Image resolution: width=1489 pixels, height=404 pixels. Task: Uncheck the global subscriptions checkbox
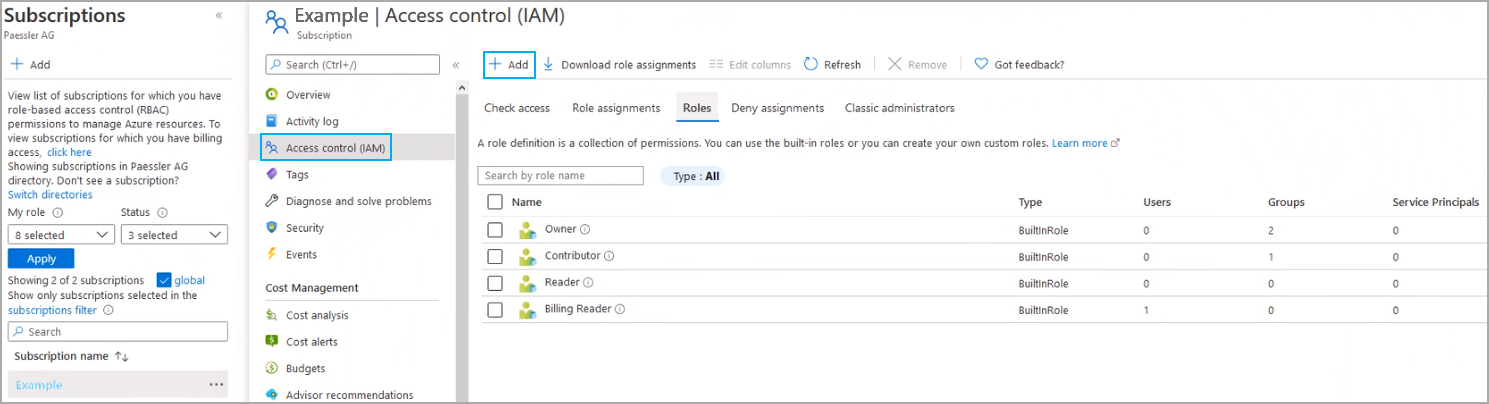[164, 280]
